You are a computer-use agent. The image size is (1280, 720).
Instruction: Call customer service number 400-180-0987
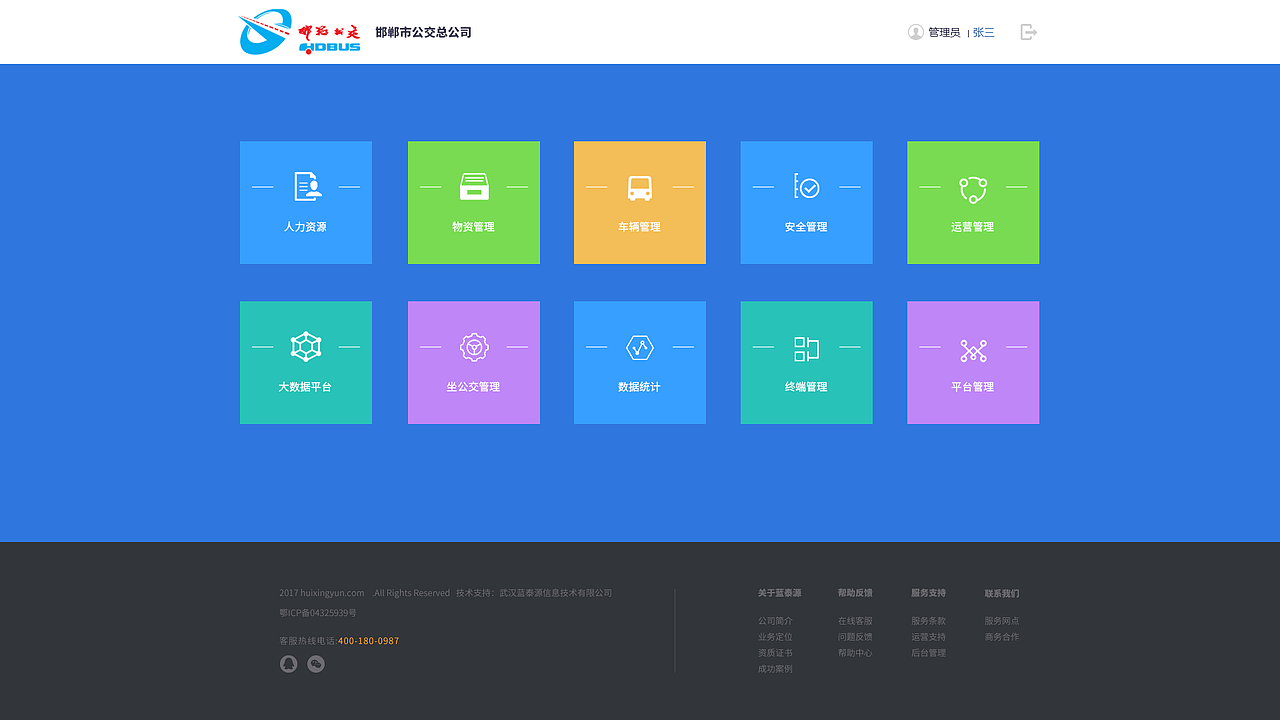coord(369,641)
